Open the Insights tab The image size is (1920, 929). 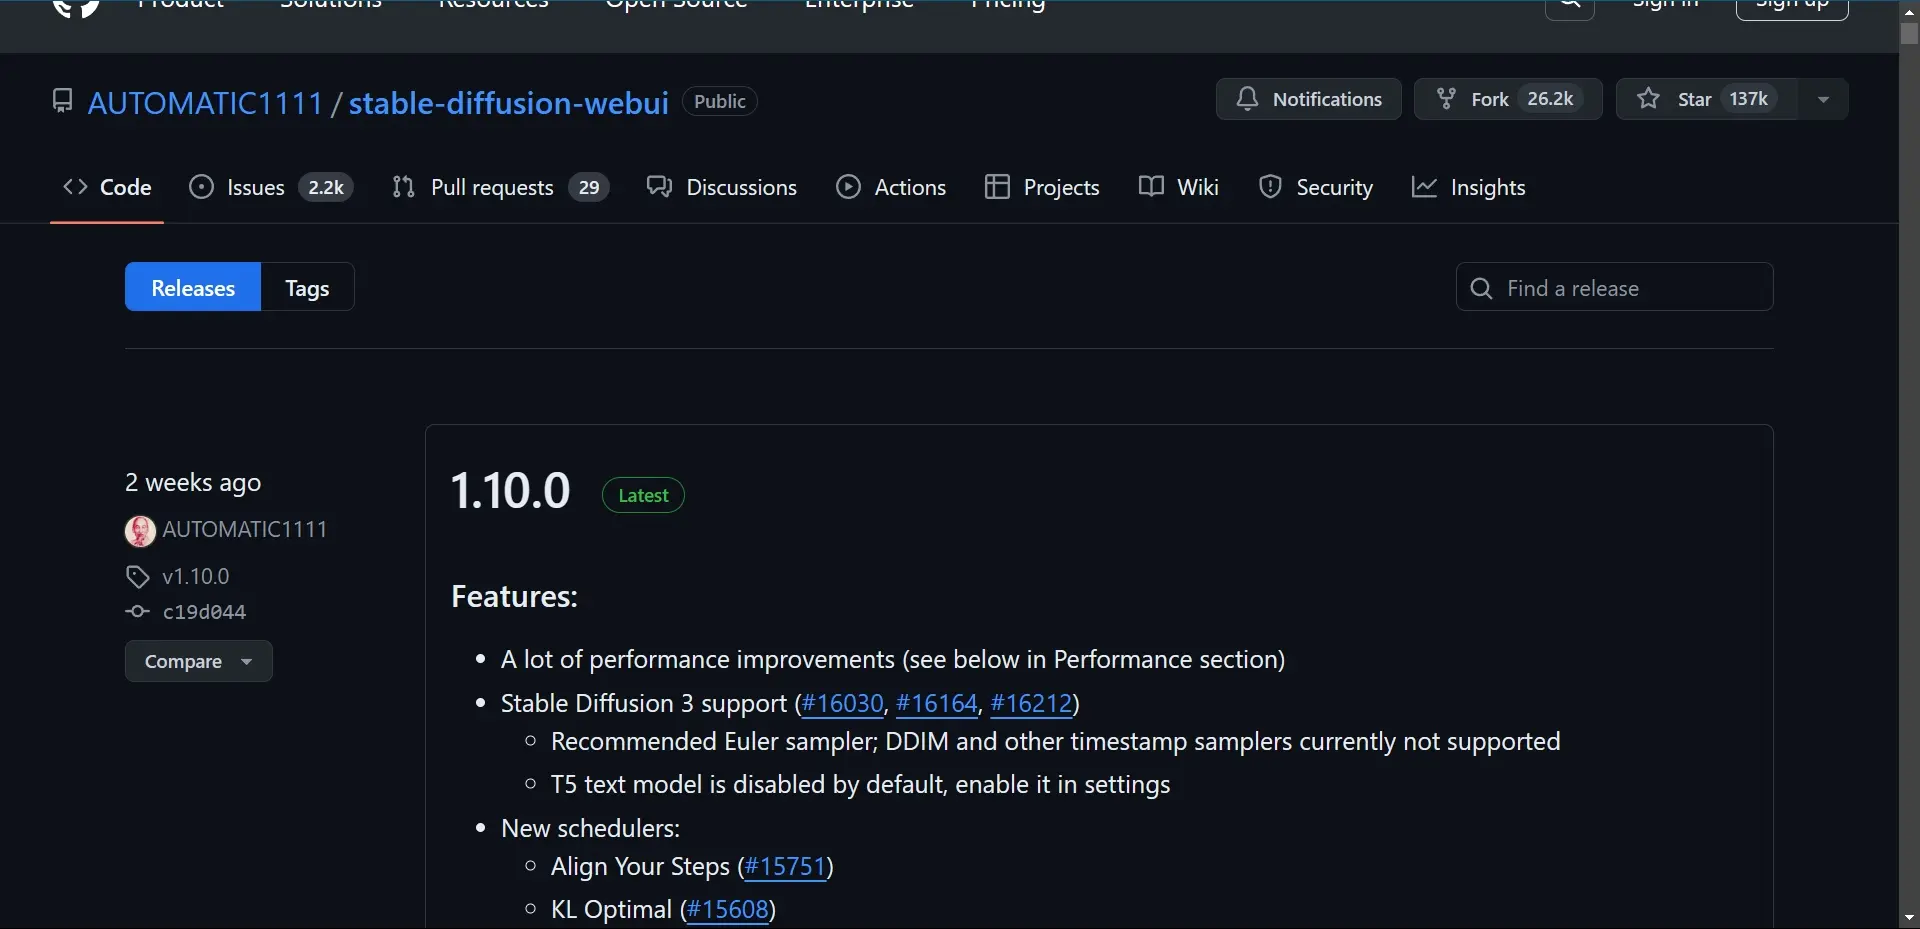(x=1469, y=187)
